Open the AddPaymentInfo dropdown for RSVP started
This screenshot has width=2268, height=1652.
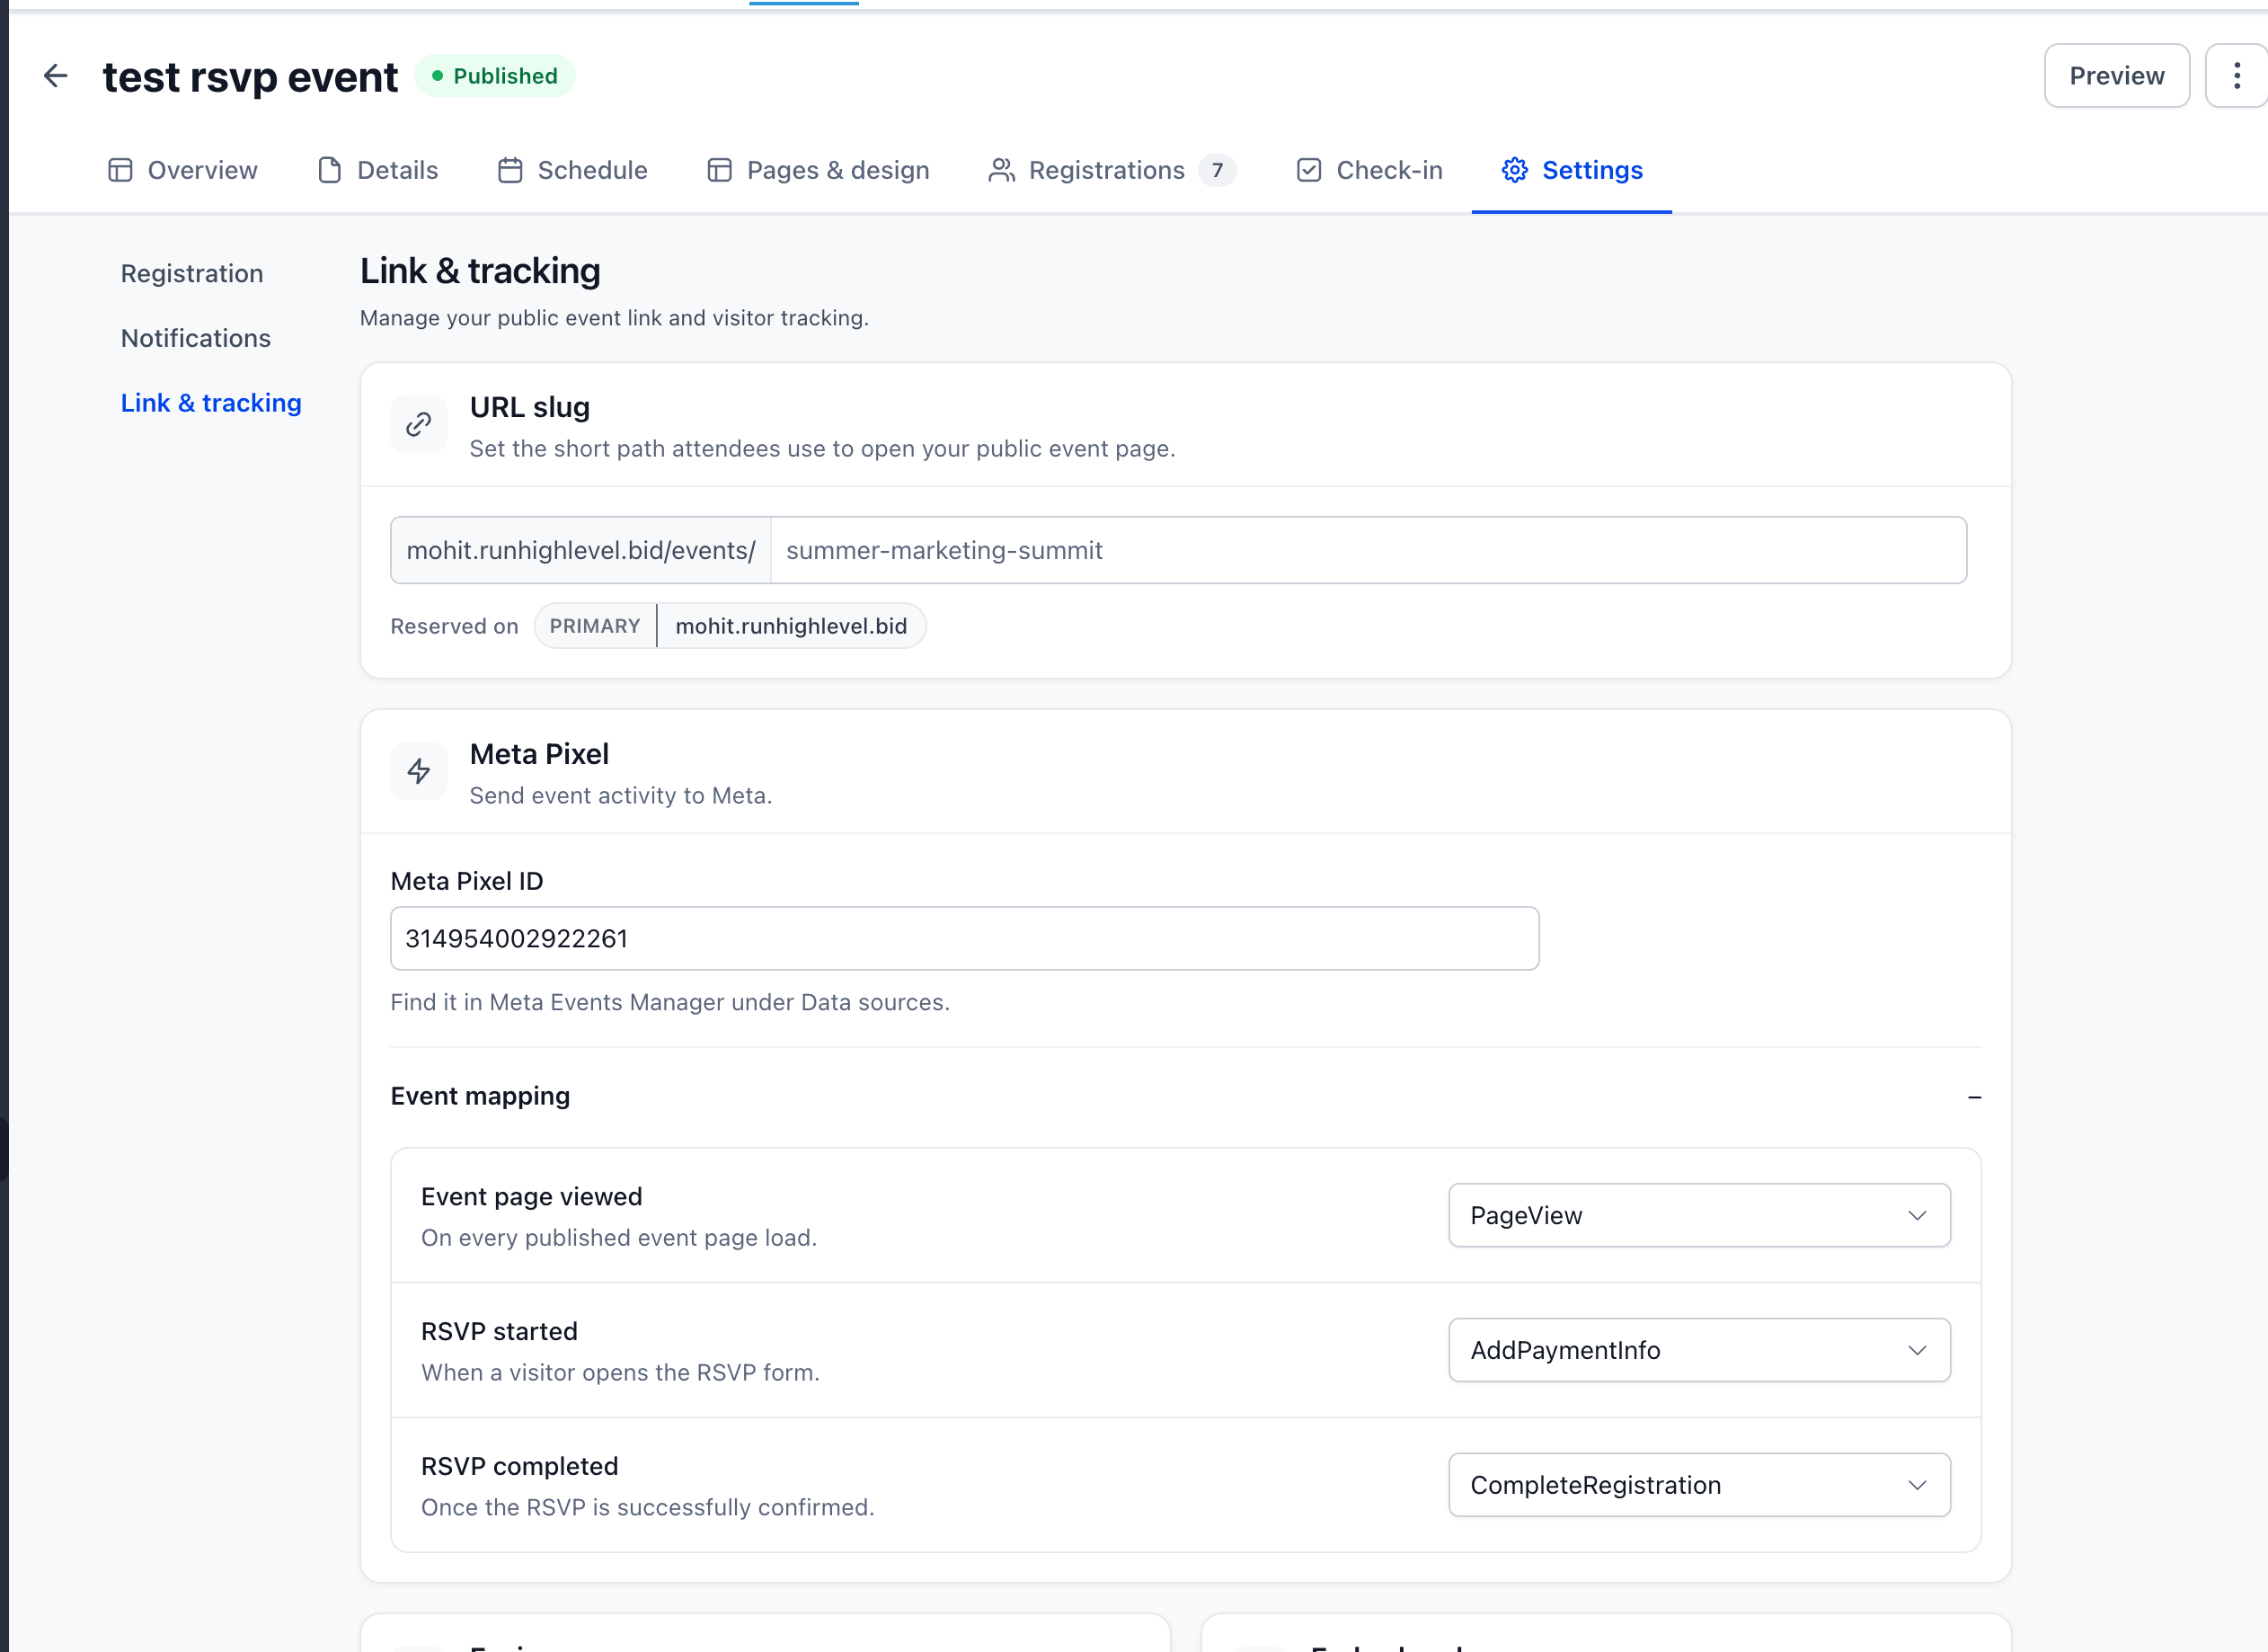(x=1699, y=1350)
